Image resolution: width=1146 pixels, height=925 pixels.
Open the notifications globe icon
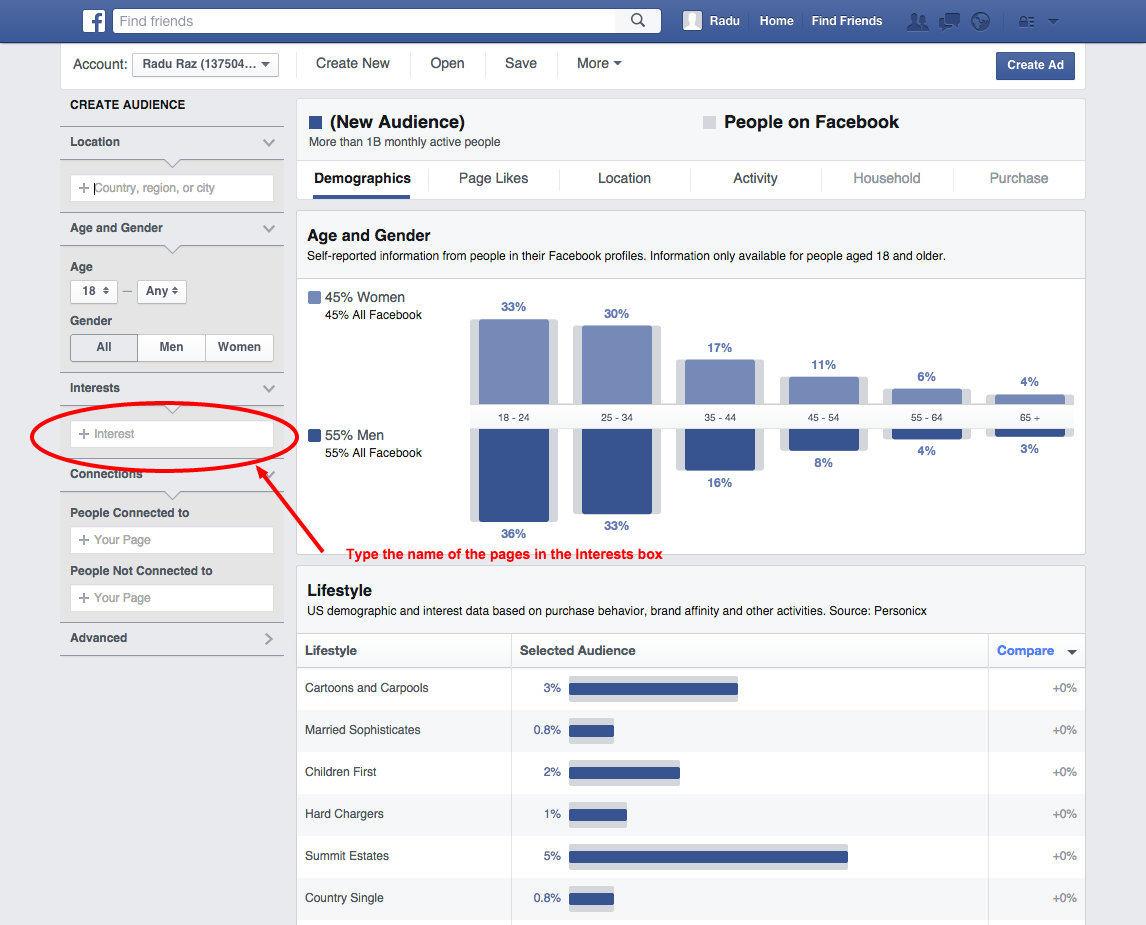point(980,21)
